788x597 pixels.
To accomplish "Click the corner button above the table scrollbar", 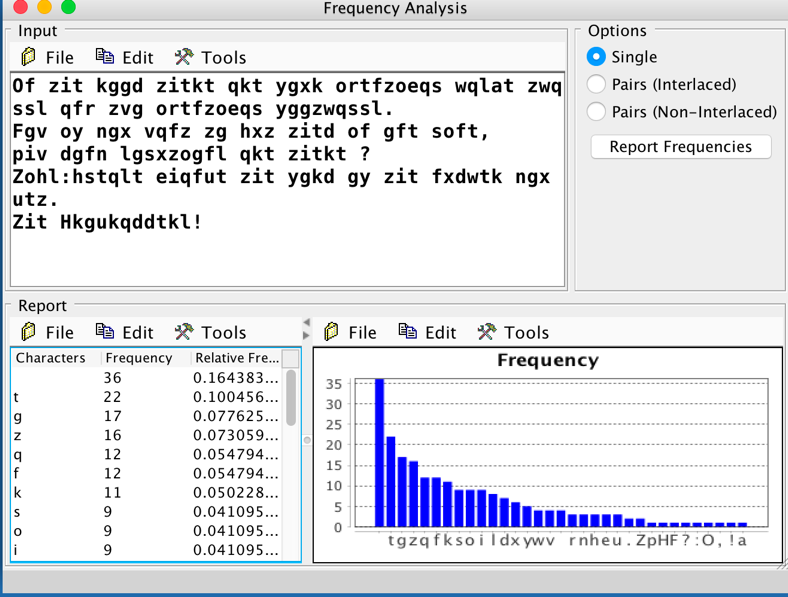I will pos(291,358).
